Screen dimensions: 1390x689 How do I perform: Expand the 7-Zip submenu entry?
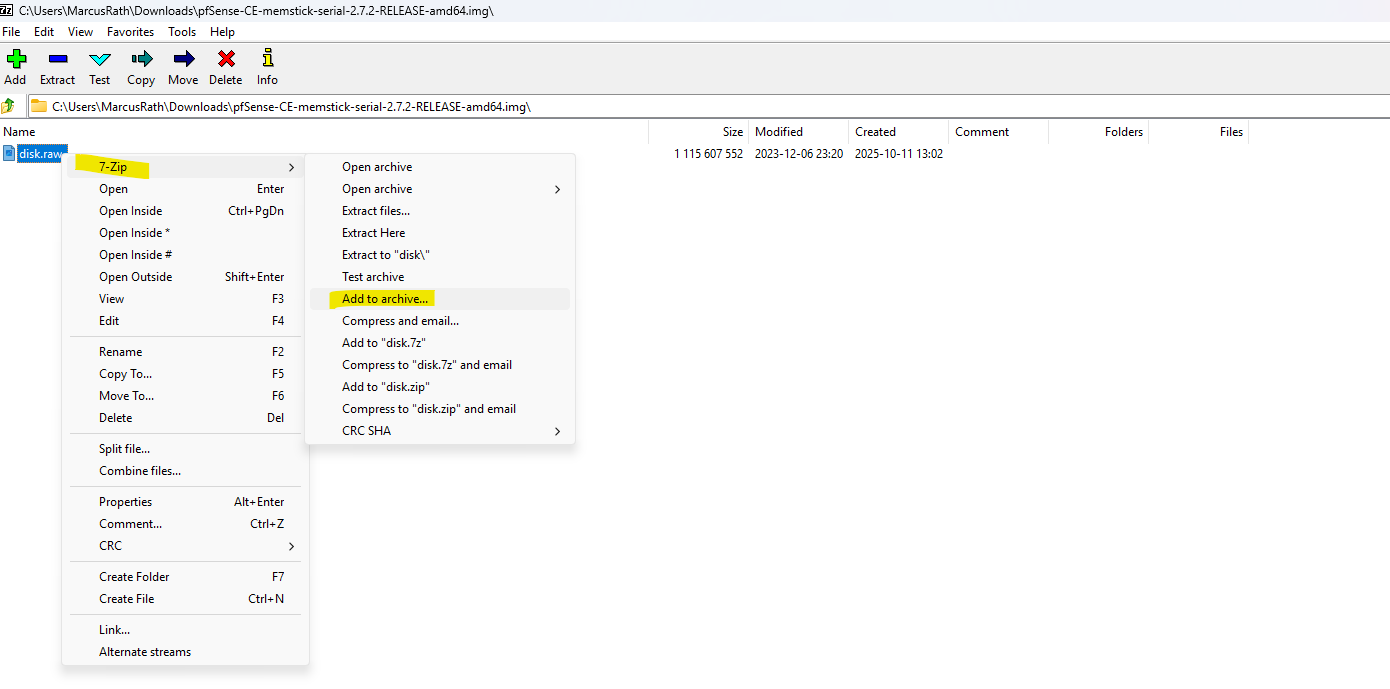(x=185, y=167)
